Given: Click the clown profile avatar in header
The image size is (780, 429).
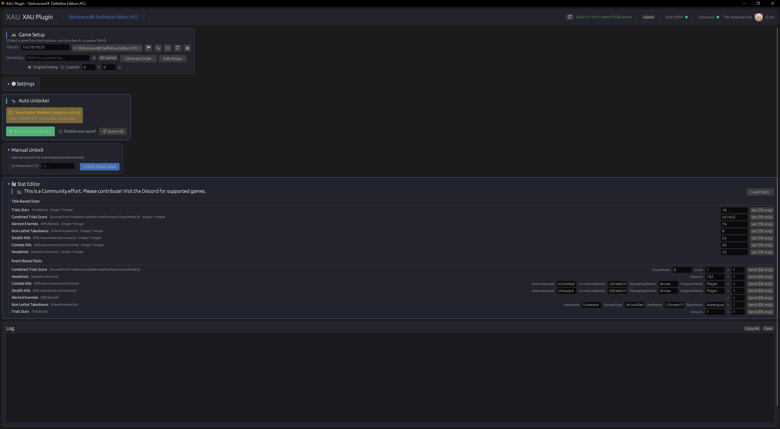Looking at the screenshot, I should tap(758, 17).
